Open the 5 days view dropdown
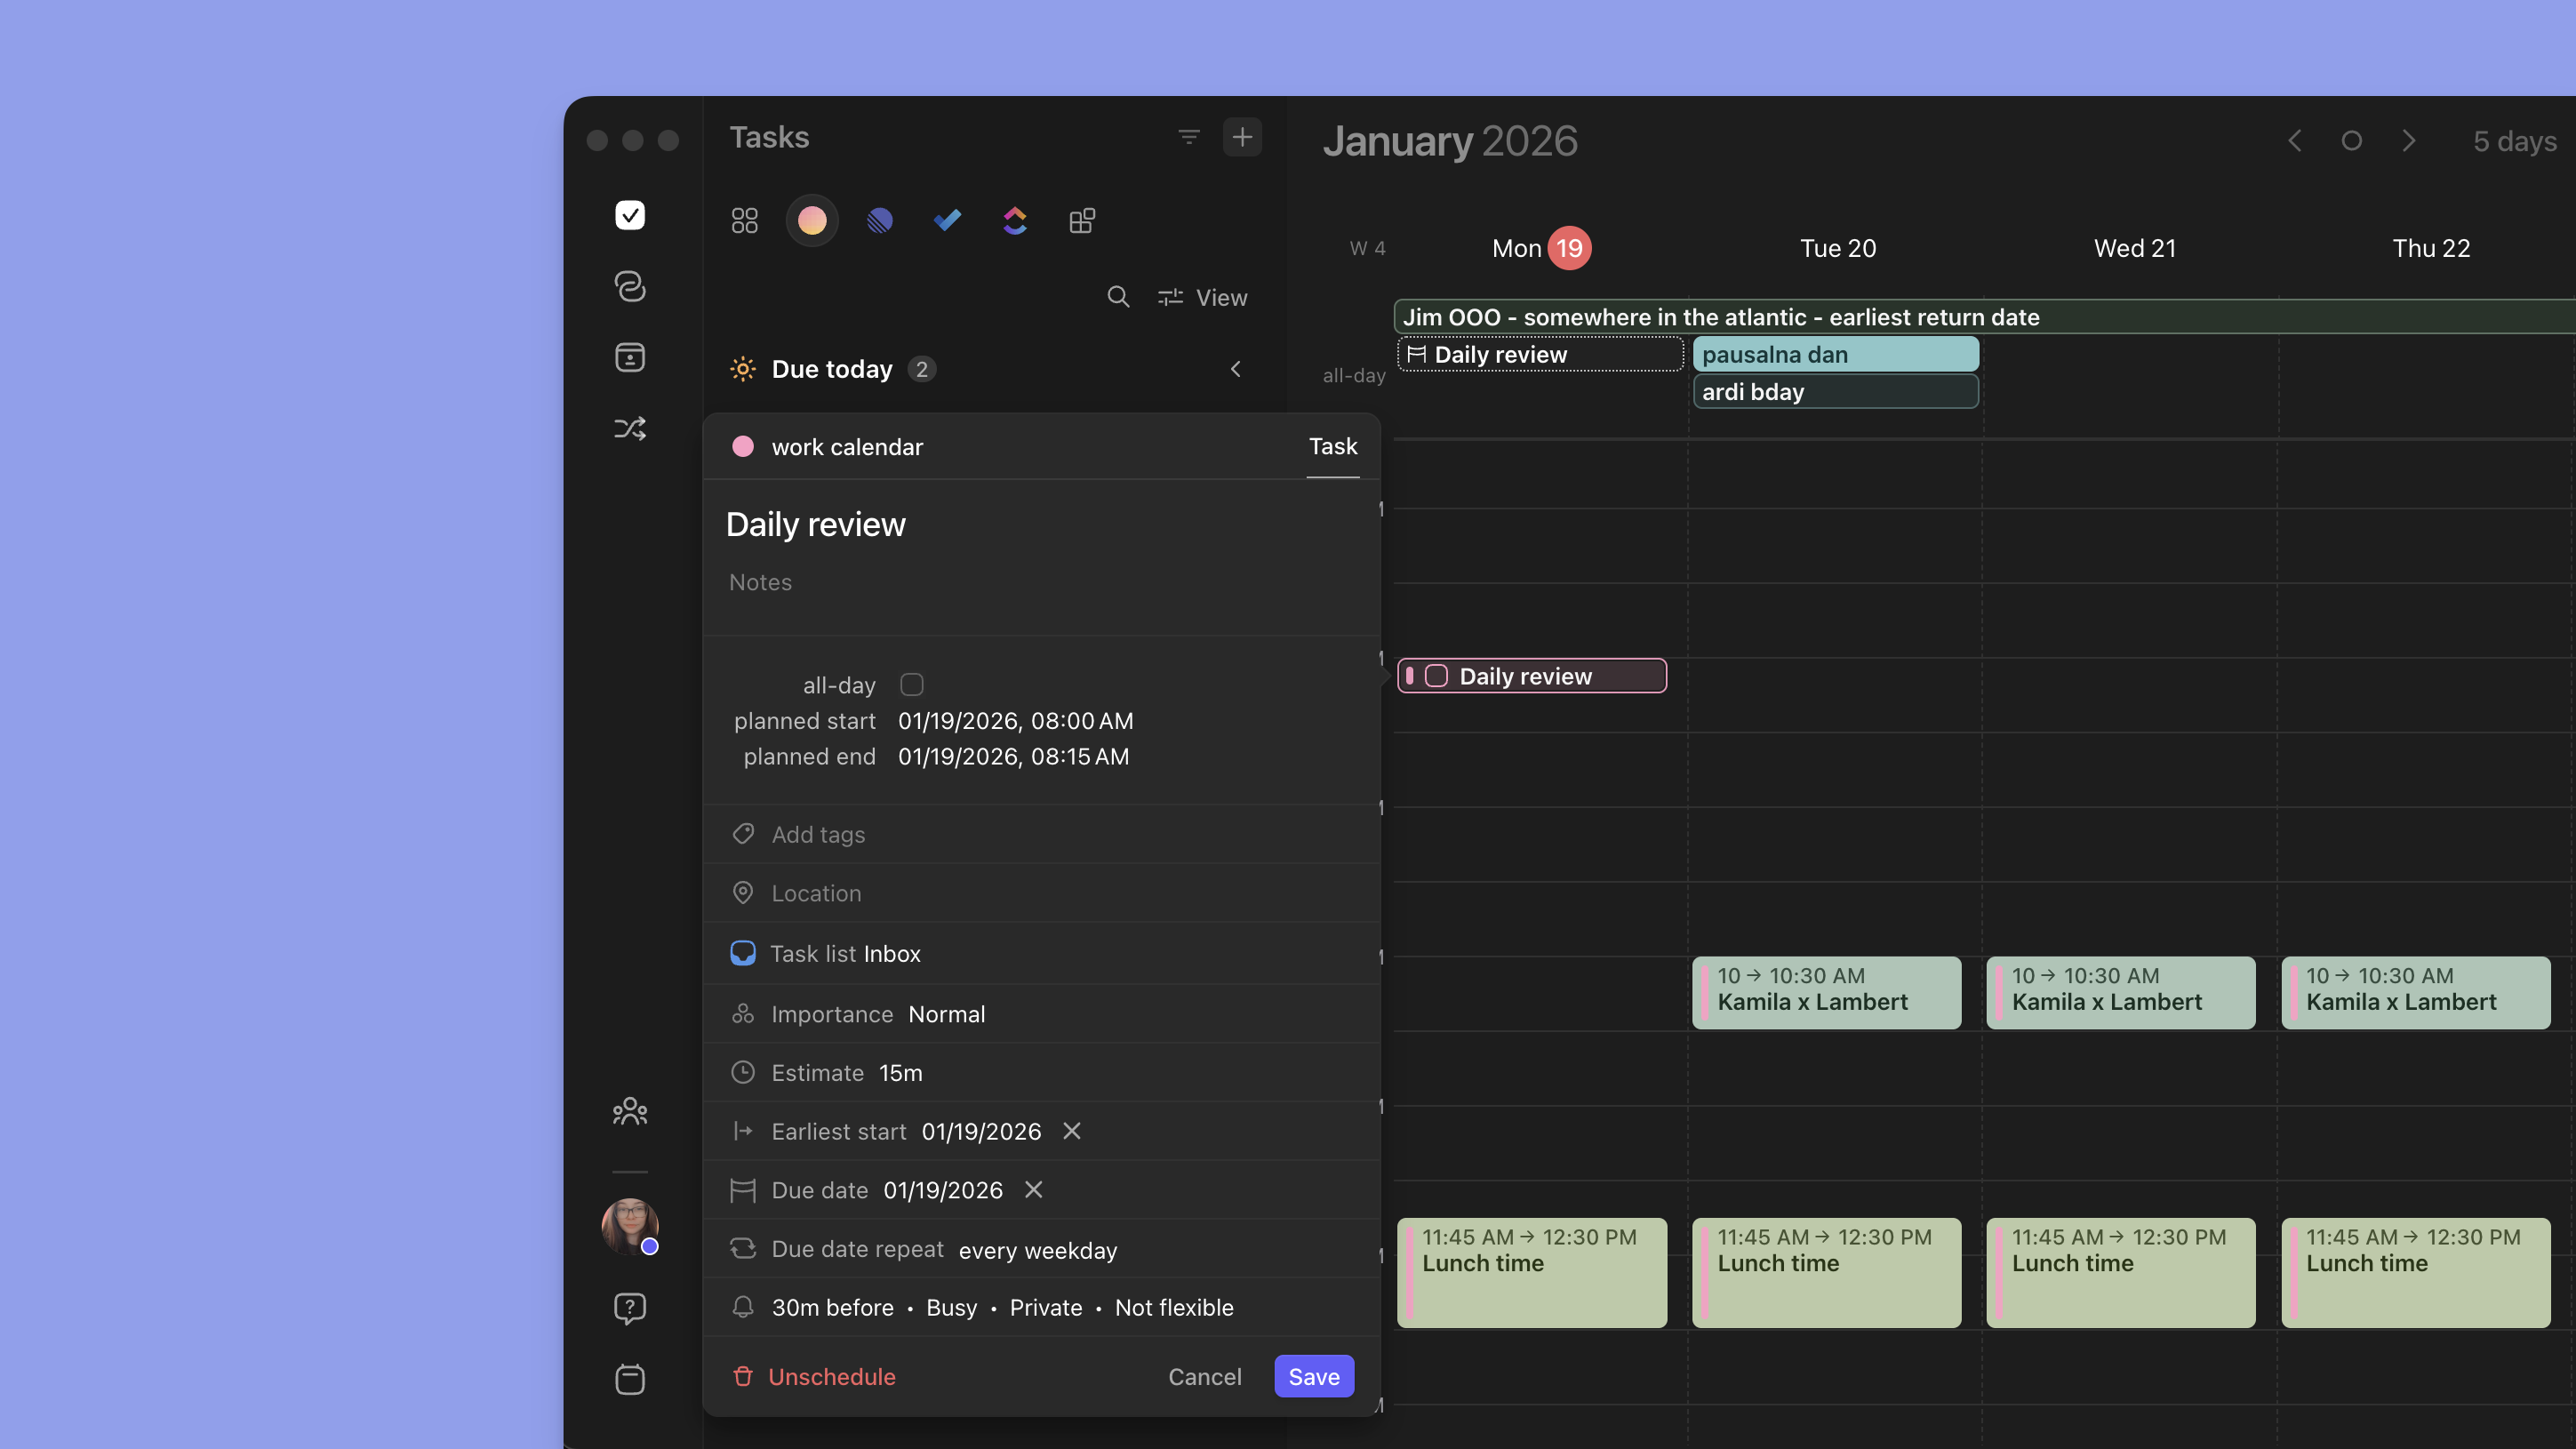Viewport: 2576px width, 1449px height. pos(2514,141)
